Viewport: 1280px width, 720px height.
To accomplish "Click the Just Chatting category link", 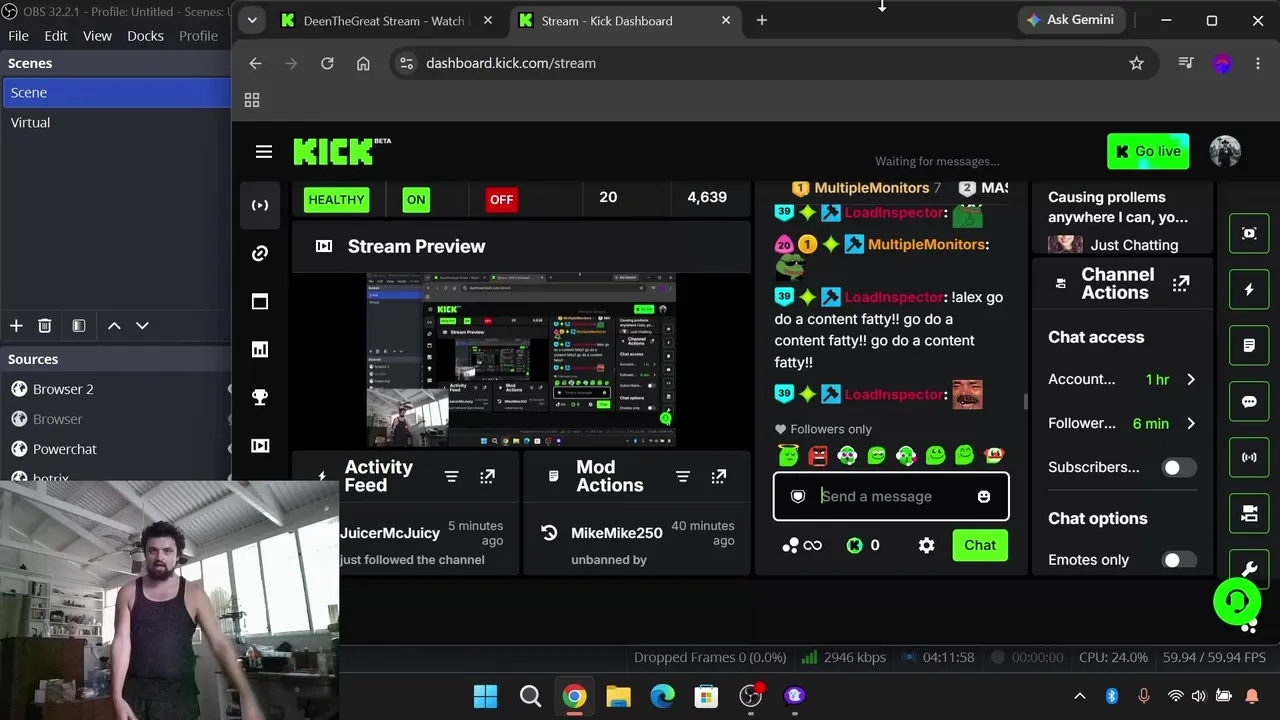I will (1134, 245).
